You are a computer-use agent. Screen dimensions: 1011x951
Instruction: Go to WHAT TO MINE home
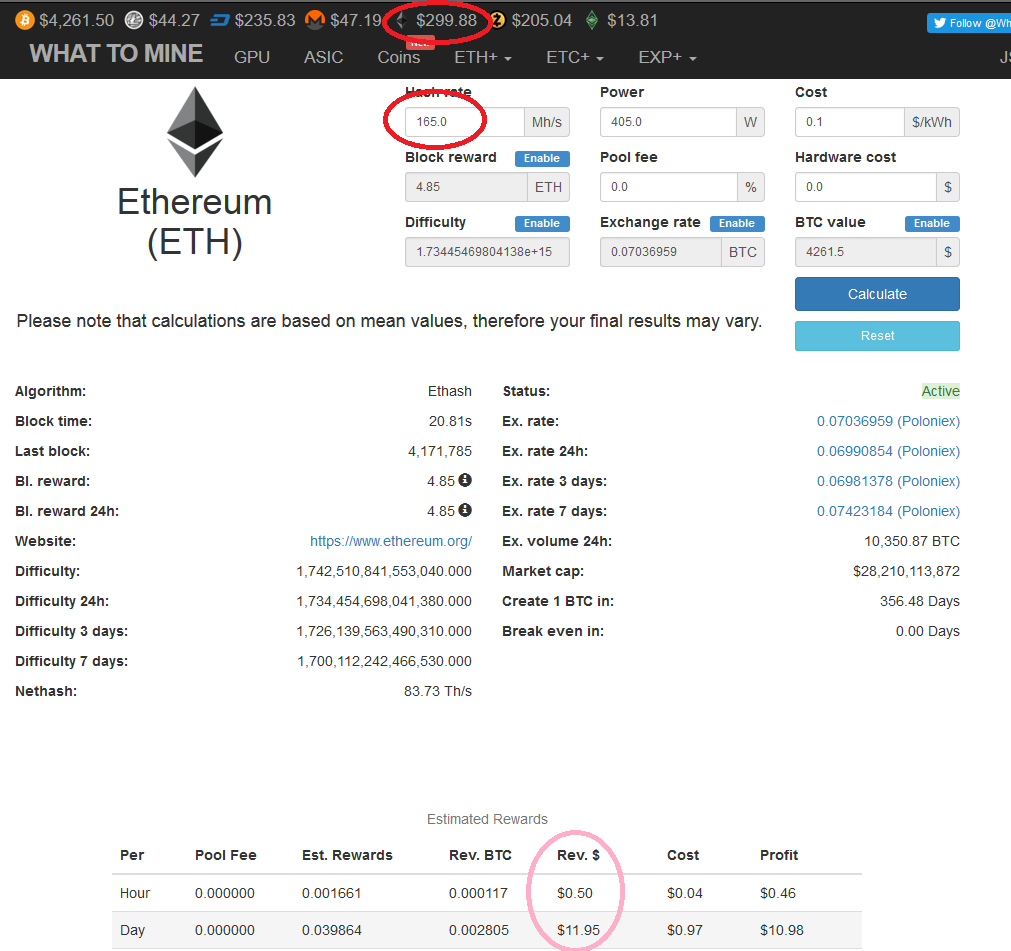tap(116, 54)
